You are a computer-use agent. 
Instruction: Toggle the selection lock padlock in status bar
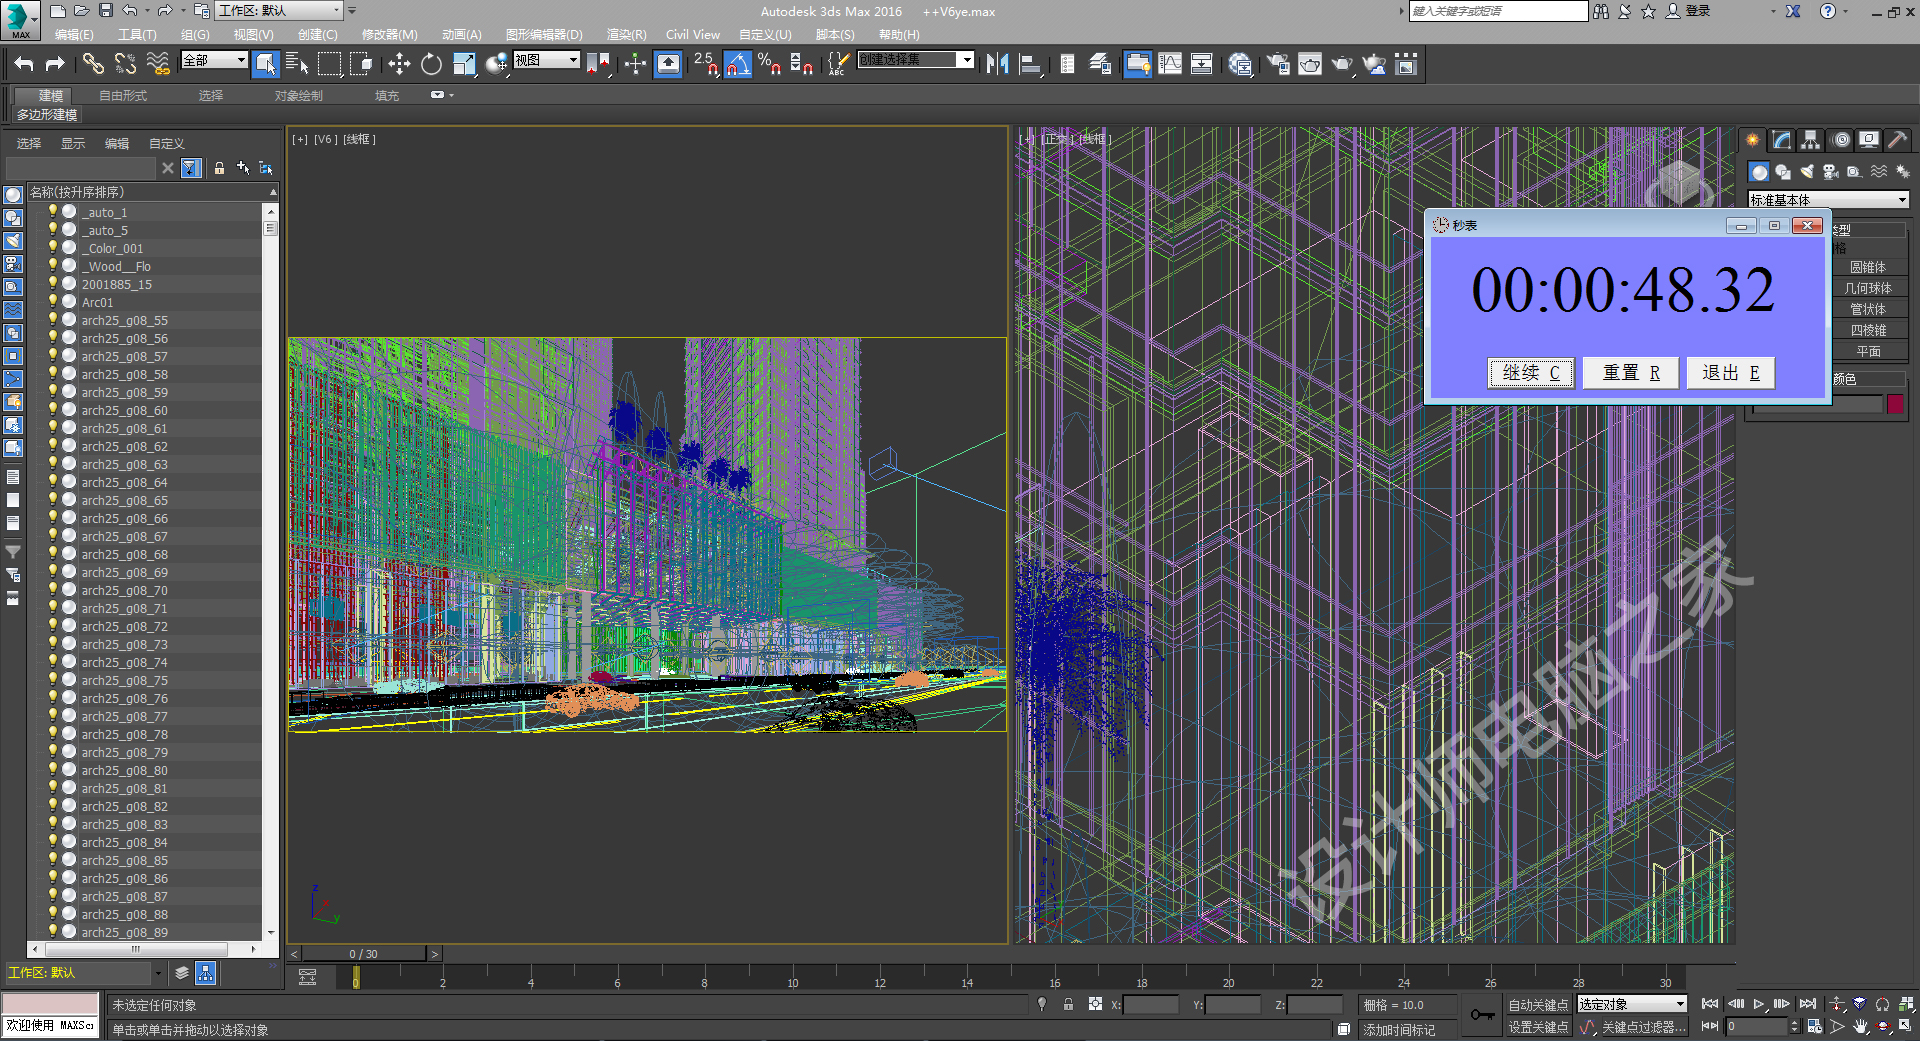(x=1068, y=1004)
